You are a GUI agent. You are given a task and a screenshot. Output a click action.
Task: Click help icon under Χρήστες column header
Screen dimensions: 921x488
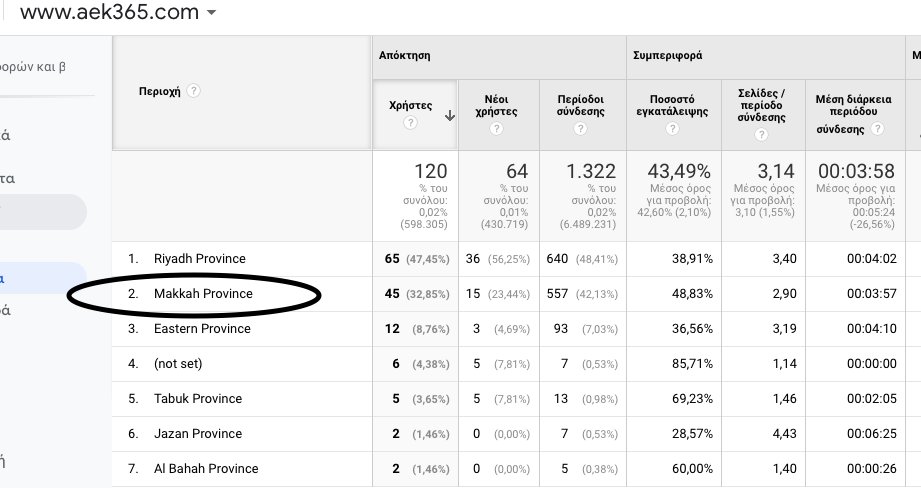pyautogui.click(x=409, y=124)
